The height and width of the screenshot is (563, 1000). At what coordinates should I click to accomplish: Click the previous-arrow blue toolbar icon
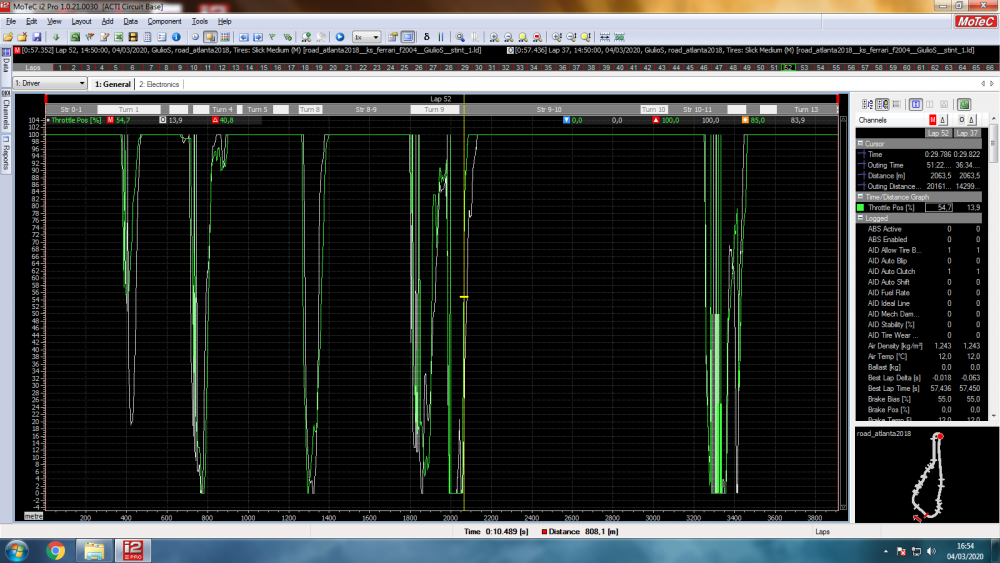[244, 37]
